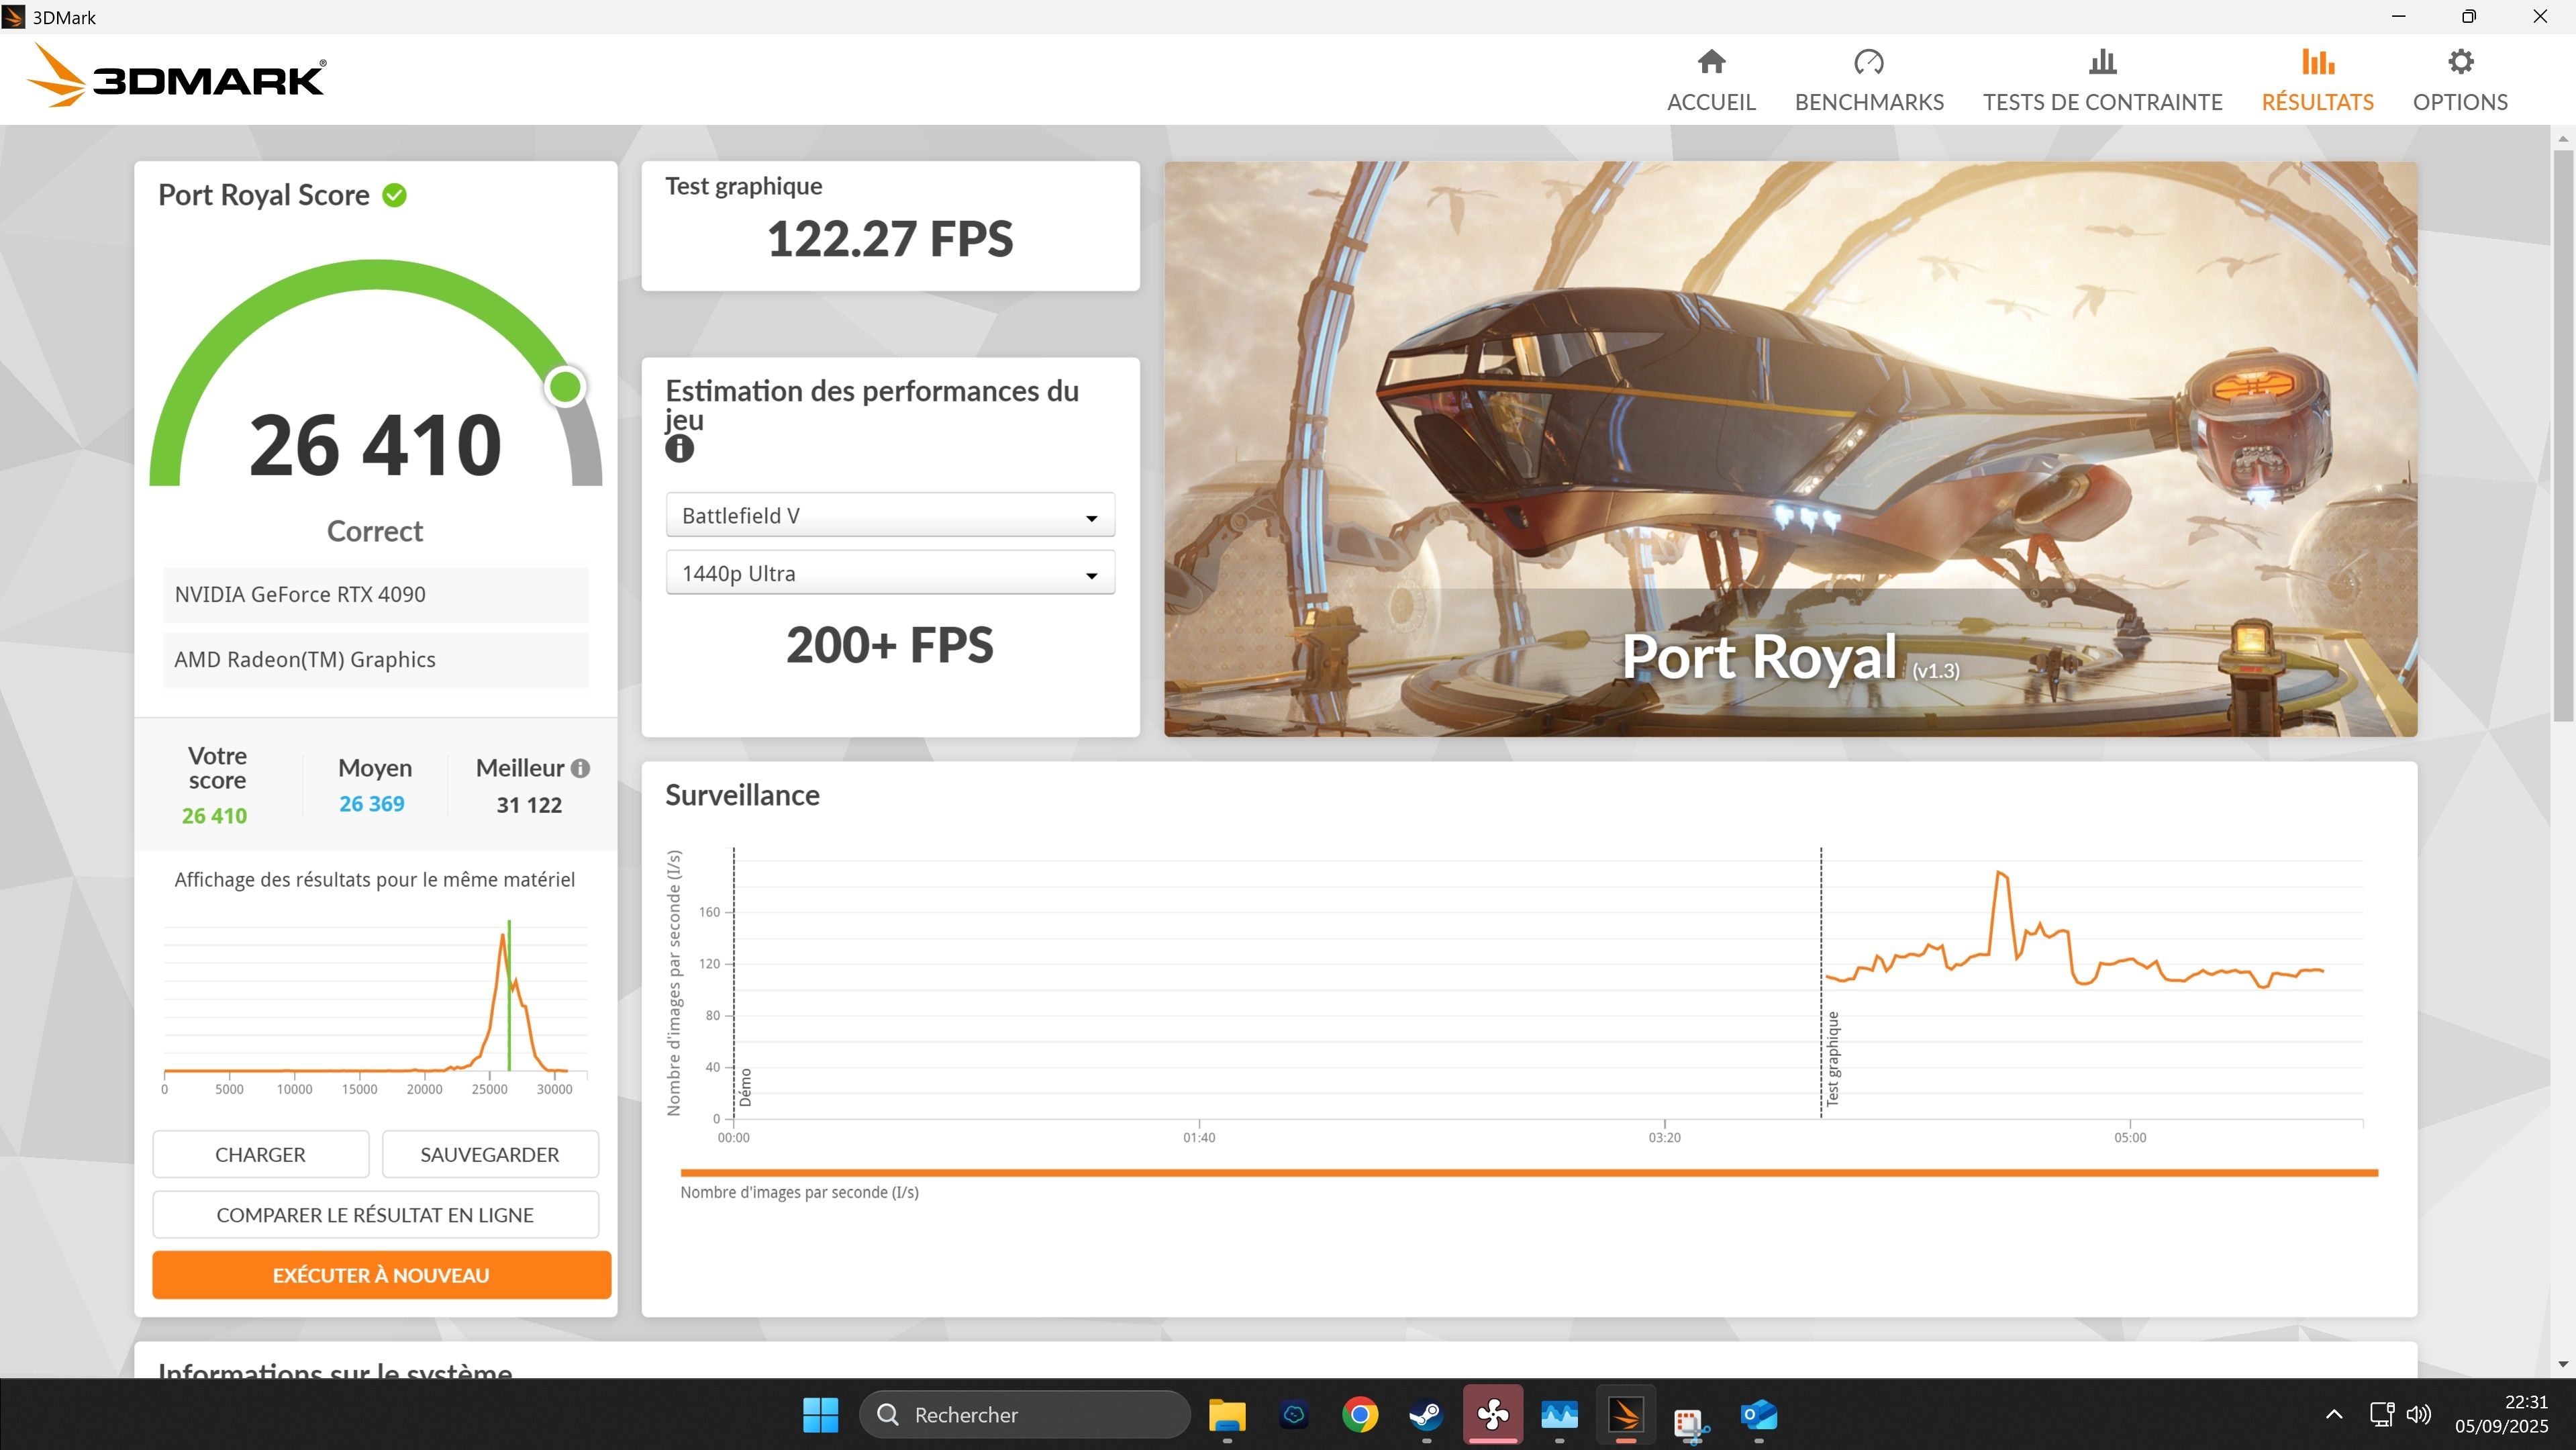Click the green validation checkmark icon
Screen dimensions: 2576x1450
(x=395, y=195)
